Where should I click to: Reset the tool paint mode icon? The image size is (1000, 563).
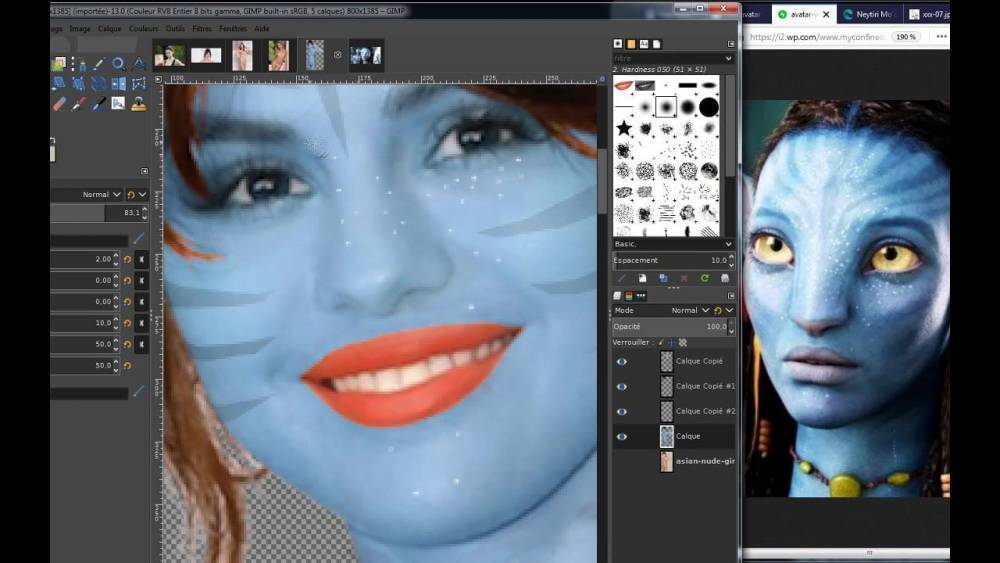click(x=131, y=194)
